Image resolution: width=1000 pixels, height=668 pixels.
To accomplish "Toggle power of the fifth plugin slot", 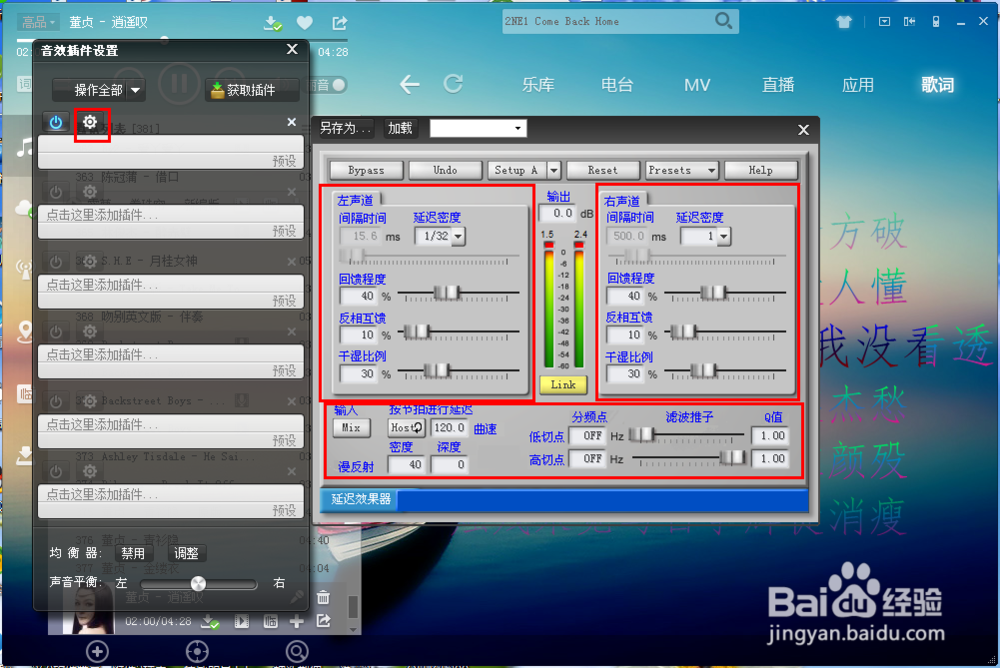I will [56, 401].
